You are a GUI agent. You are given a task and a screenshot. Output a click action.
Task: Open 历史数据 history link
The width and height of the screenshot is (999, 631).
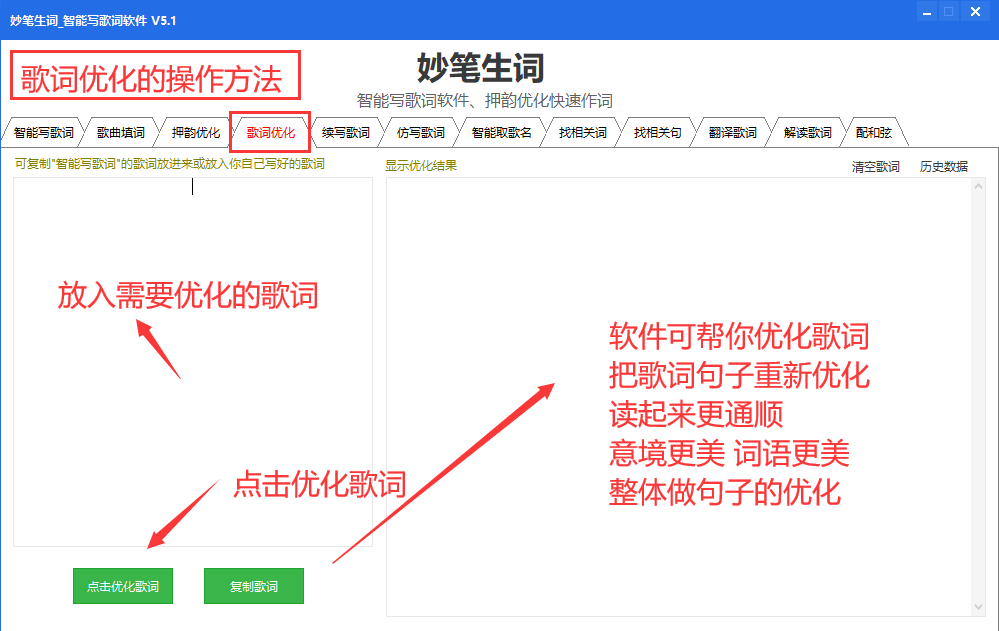tap(944, 166)
